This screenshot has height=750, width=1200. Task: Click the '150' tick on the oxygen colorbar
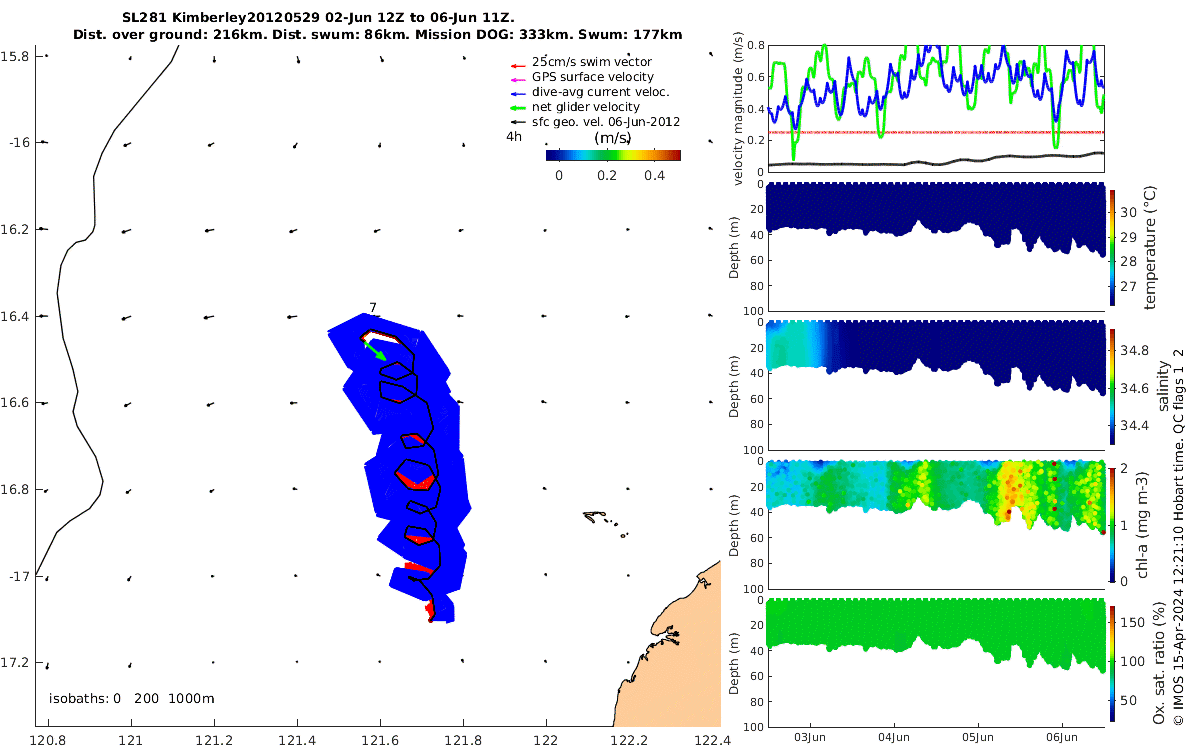1131,623
